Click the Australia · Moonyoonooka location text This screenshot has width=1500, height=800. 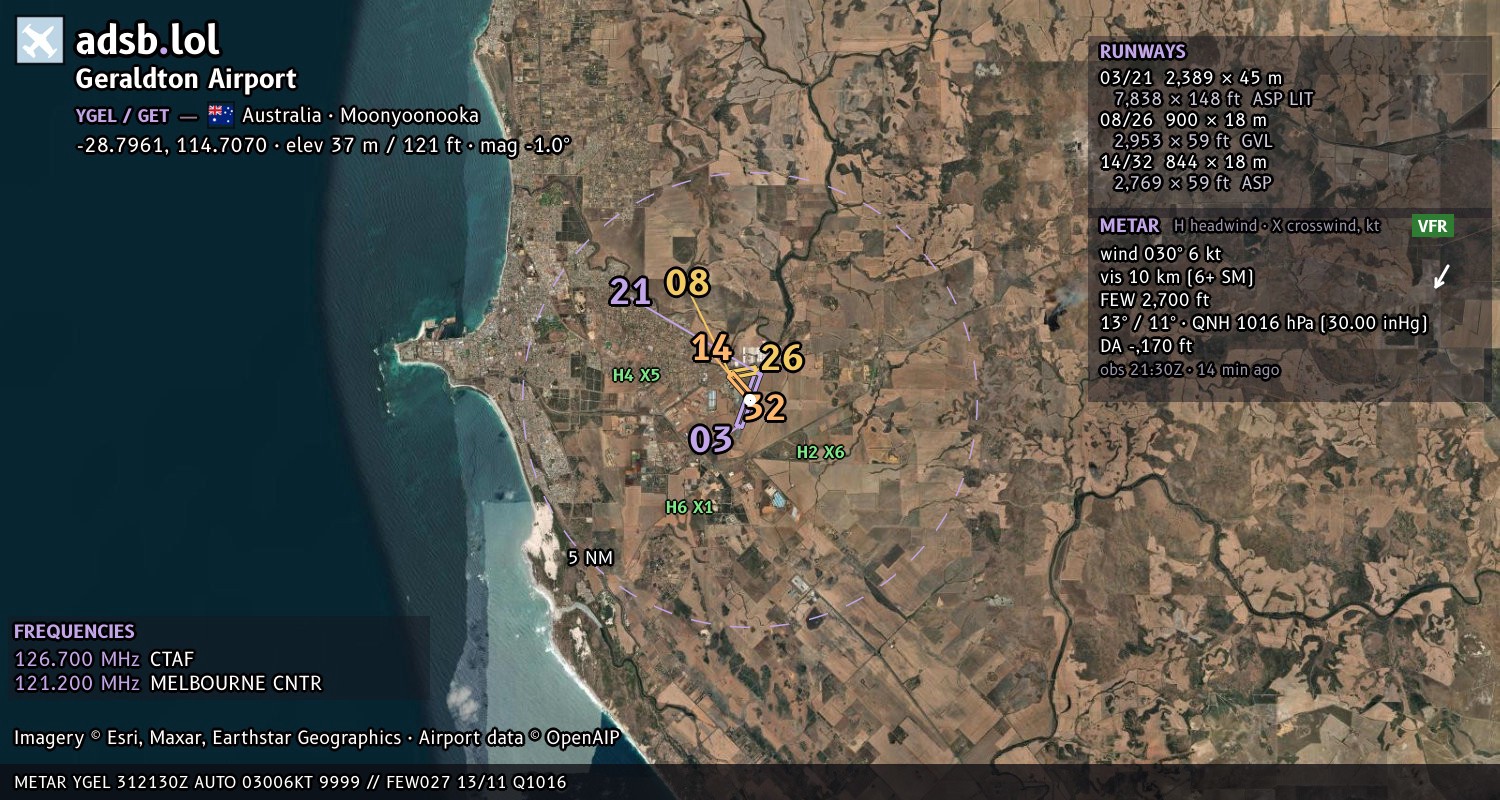(x=361, y=115)
